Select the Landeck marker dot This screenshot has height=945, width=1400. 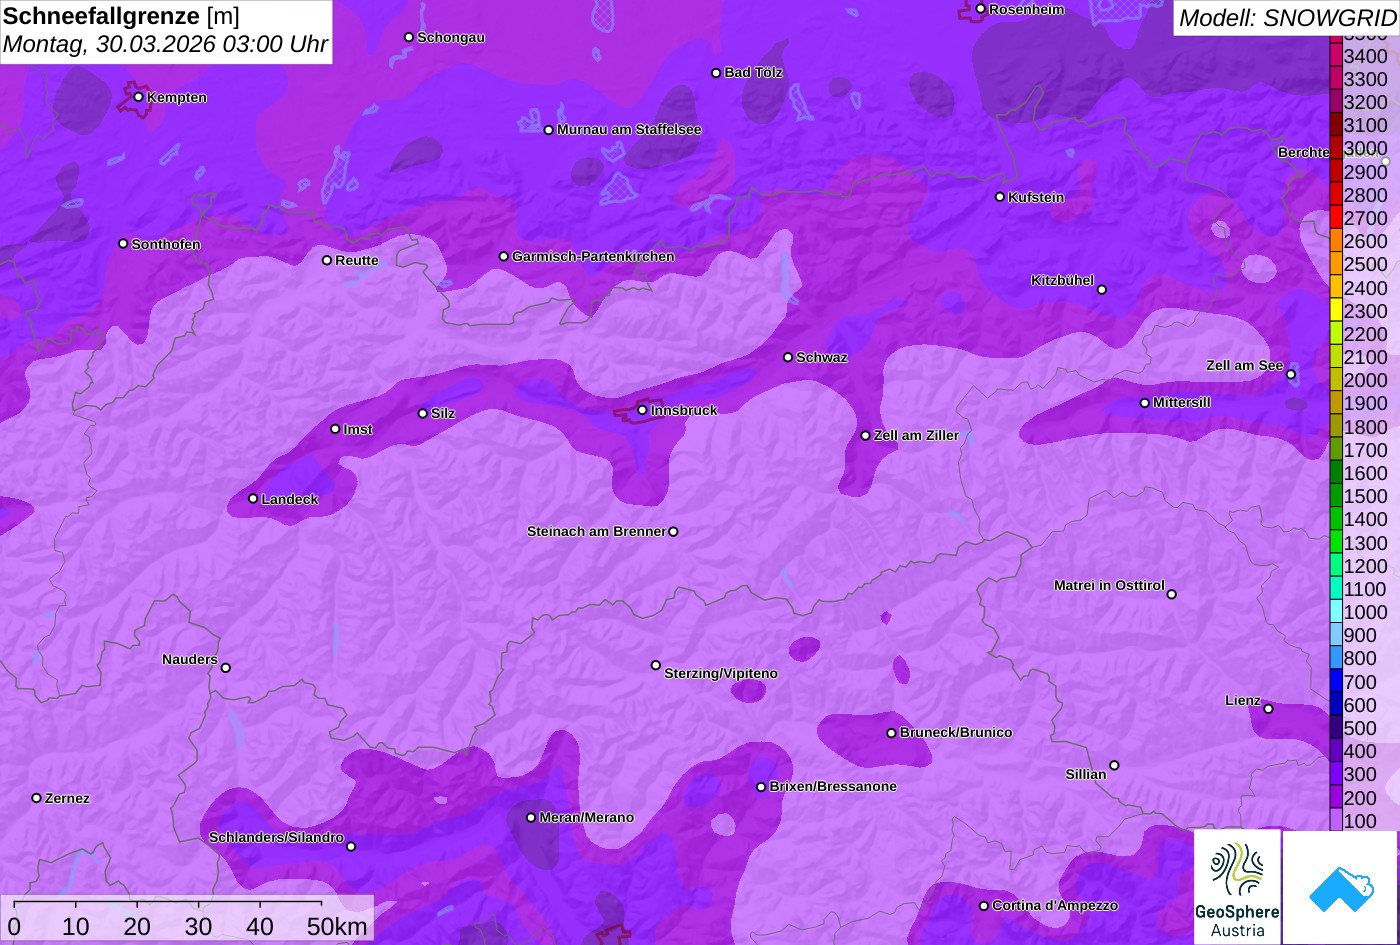tap(253, 499)
